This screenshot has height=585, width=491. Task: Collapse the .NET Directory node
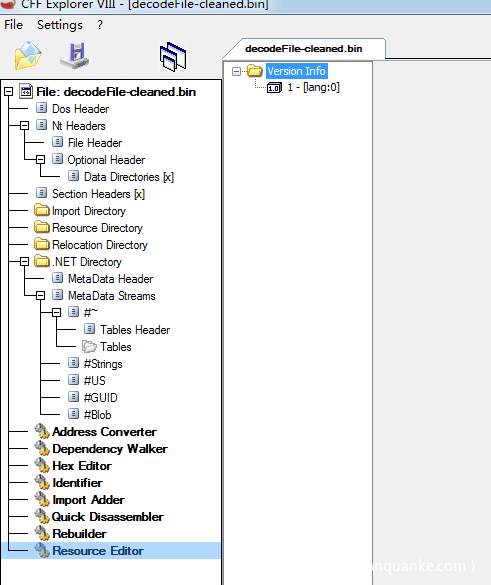pyautogui.click(x=24, y=262)
